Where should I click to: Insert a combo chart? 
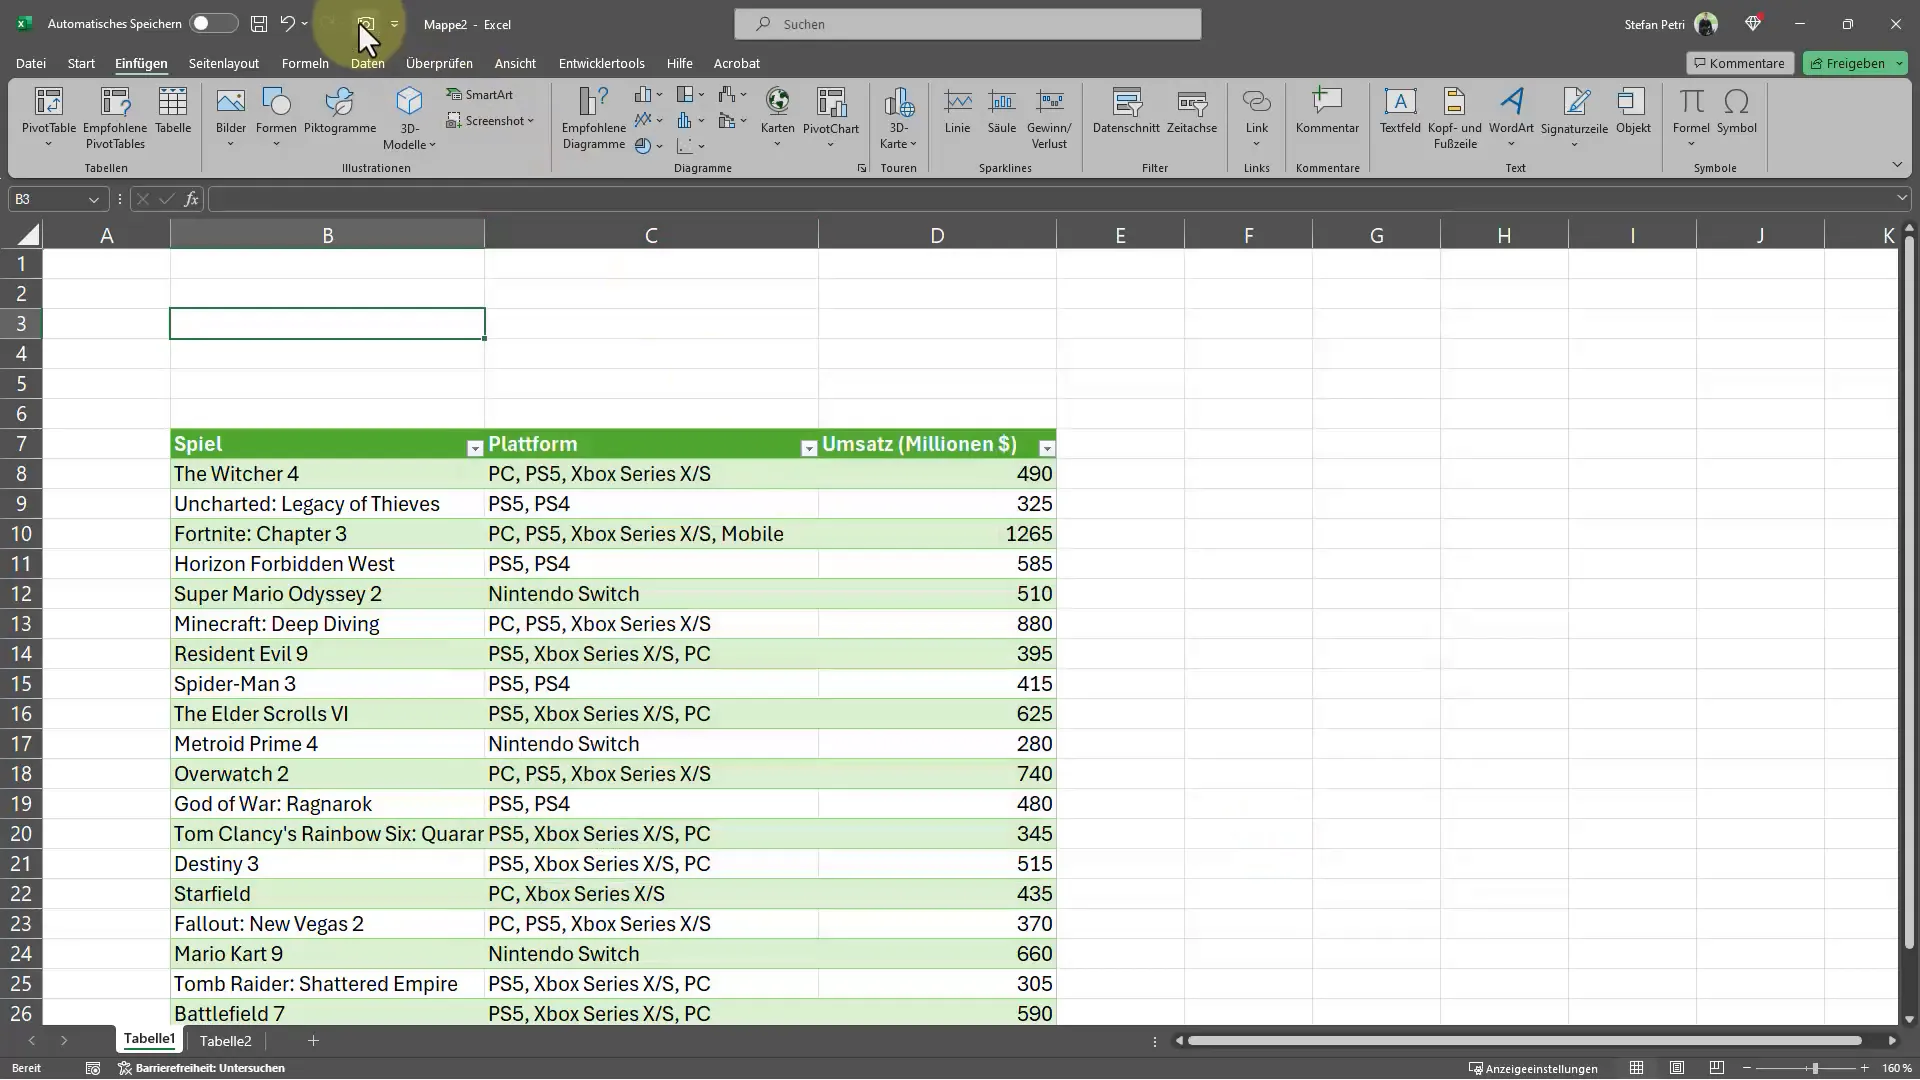point(732,120)
